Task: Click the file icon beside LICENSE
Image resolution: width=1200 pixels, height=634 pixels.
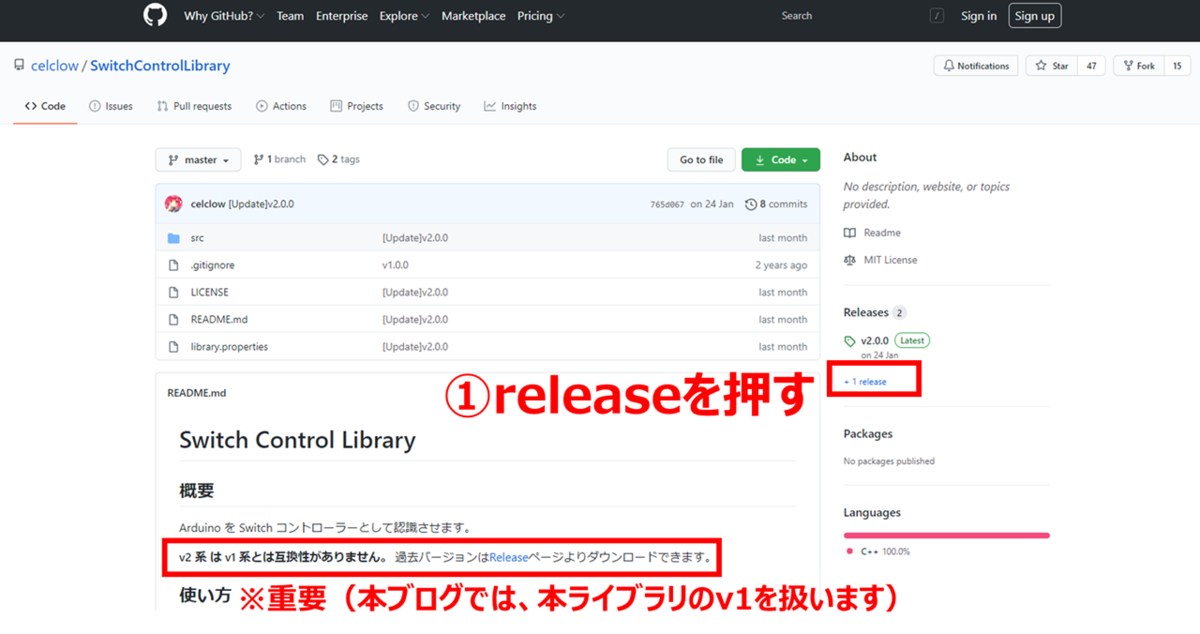Action: [x=173, y=292]
